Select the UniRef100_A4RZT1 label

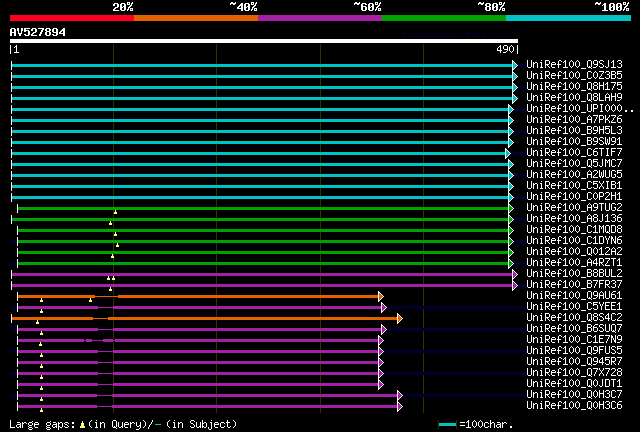point(574,263)
